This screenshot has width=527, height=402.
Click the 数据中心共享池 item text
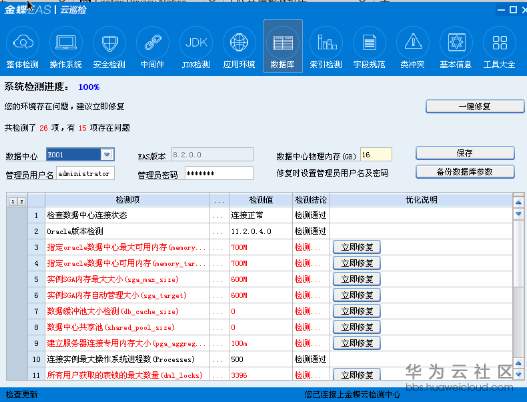pyautogui.click(x=111, y=327)
